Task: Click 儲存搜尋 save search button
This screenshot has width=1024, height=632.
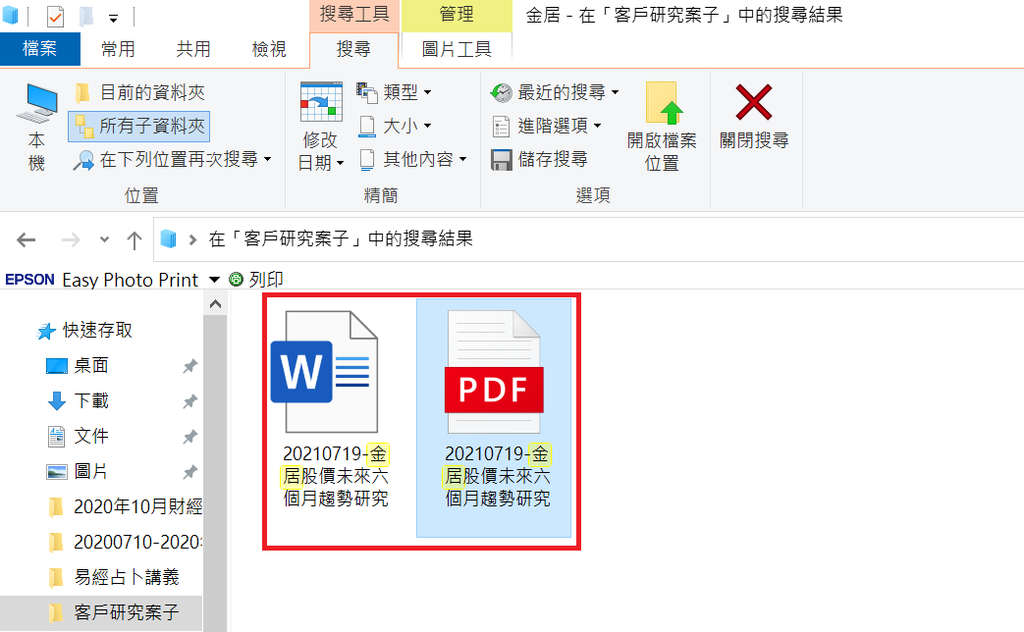Action: click(539, 159)
